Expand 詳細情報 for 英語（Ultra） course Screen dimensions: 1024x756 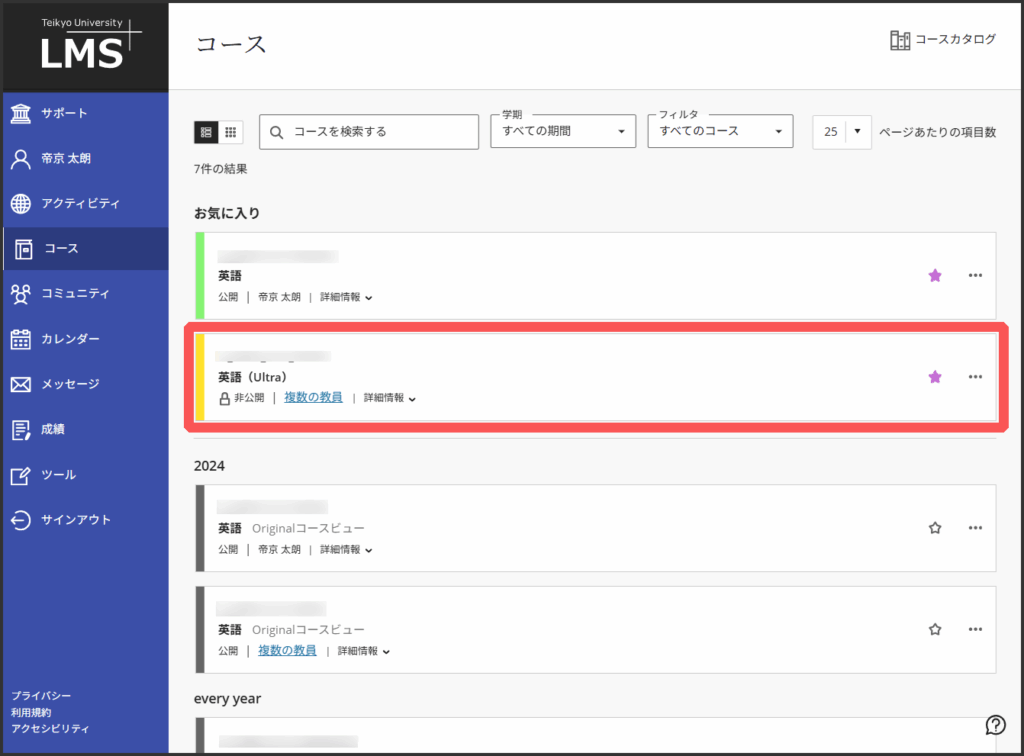pos(389,398)
